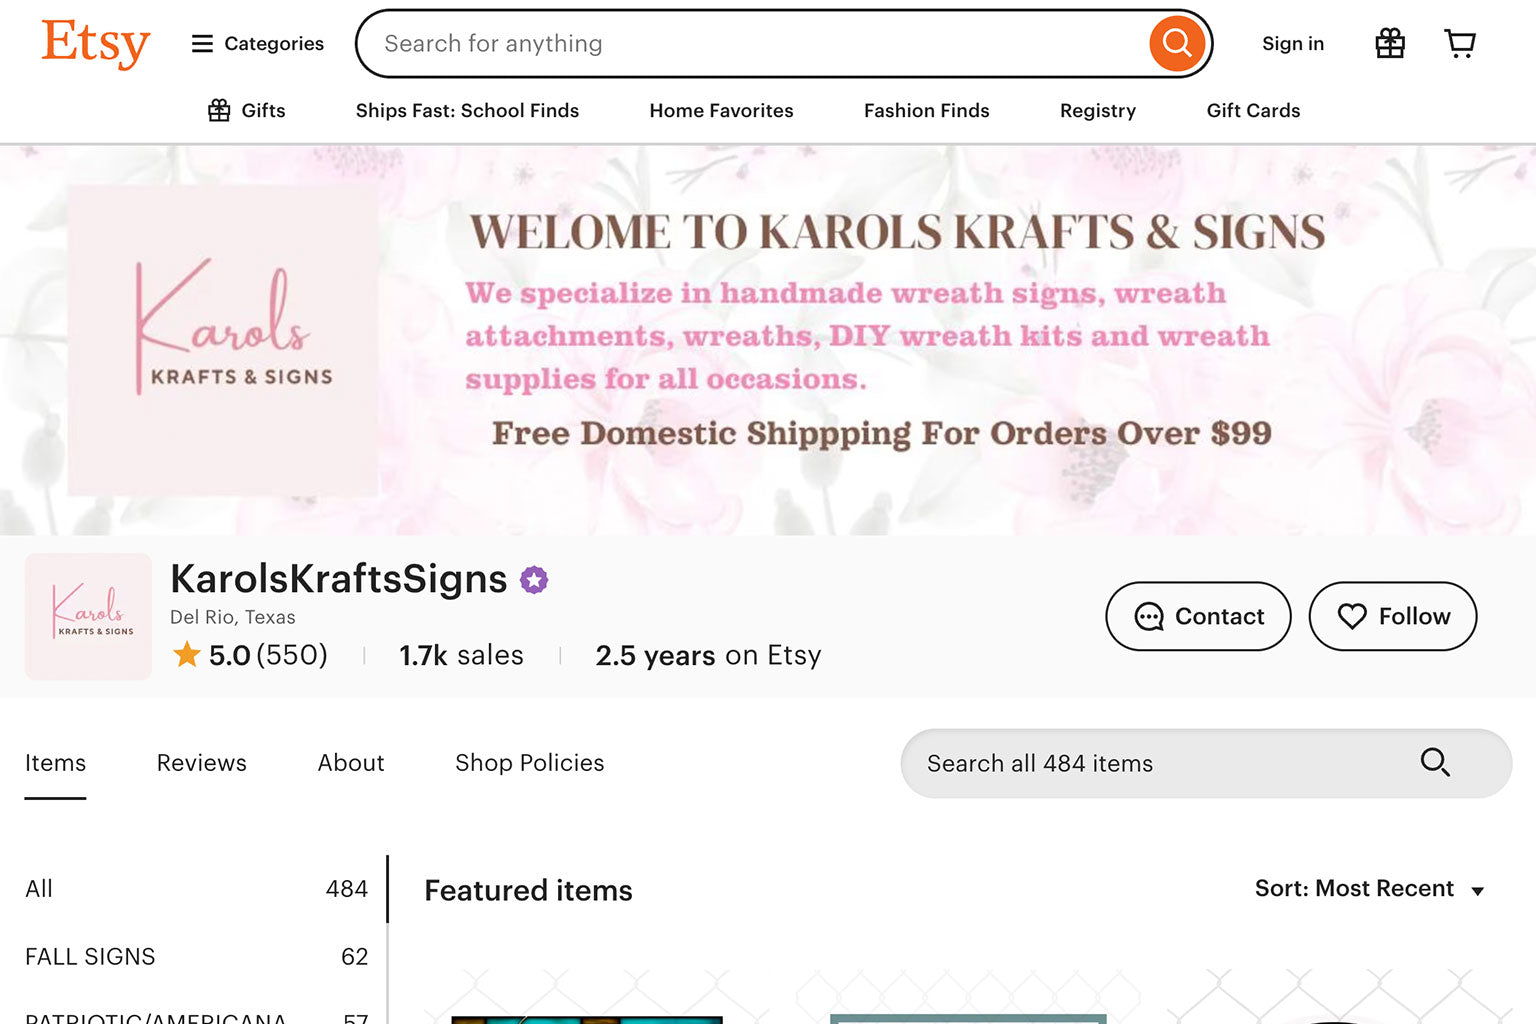Image resolution: width=1536 pixels, height=1024 pixels.
Task: Click the star rating 5.0 (550)
Action: click(x=250, y=655)
